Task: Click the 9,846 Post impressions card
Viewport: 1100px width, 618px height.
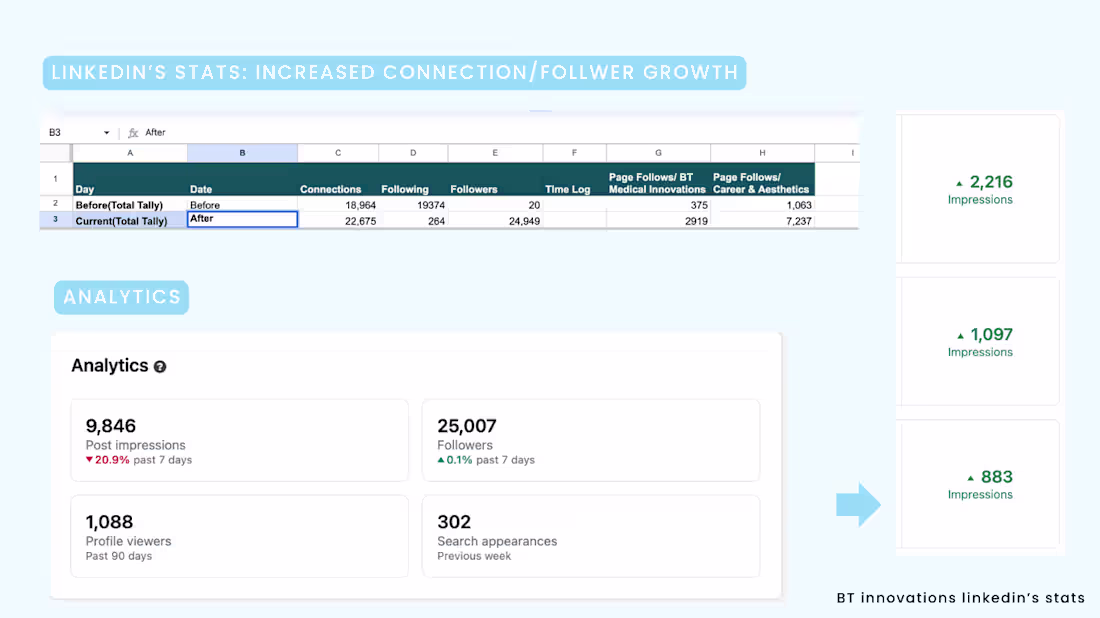Action: [240, 440]
